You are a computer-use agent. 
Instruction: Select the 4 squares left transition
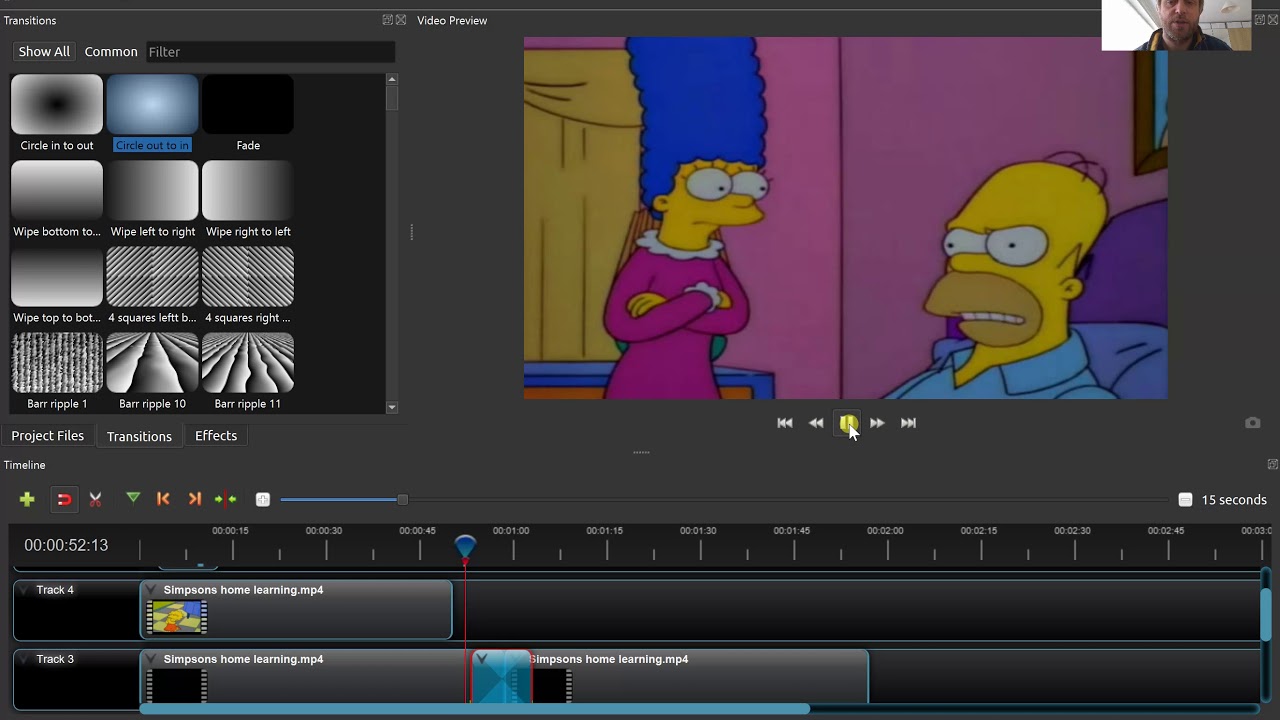tap(152, 285)
